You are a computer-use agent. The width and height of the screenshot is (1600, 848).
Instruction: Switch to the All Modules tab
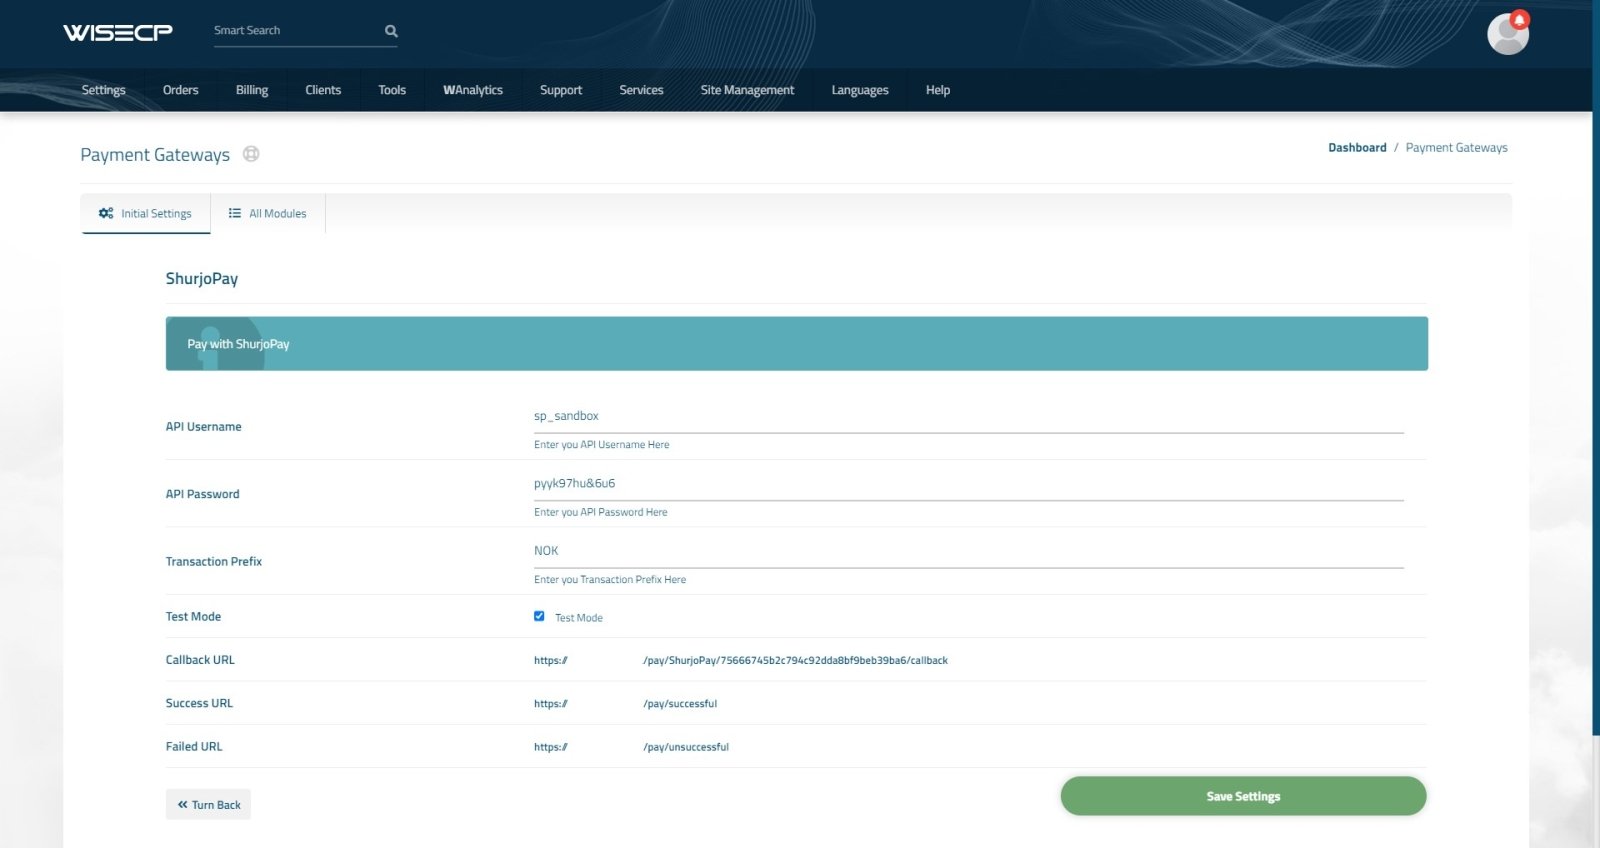point(268,214)
